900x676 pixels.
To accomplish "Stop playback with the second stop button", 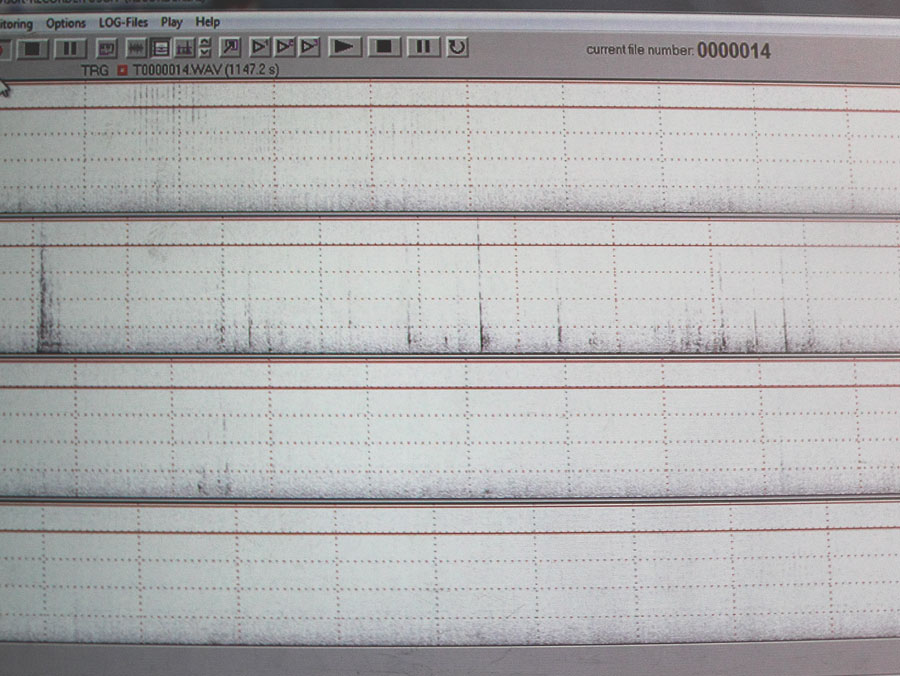I will 384,47.
